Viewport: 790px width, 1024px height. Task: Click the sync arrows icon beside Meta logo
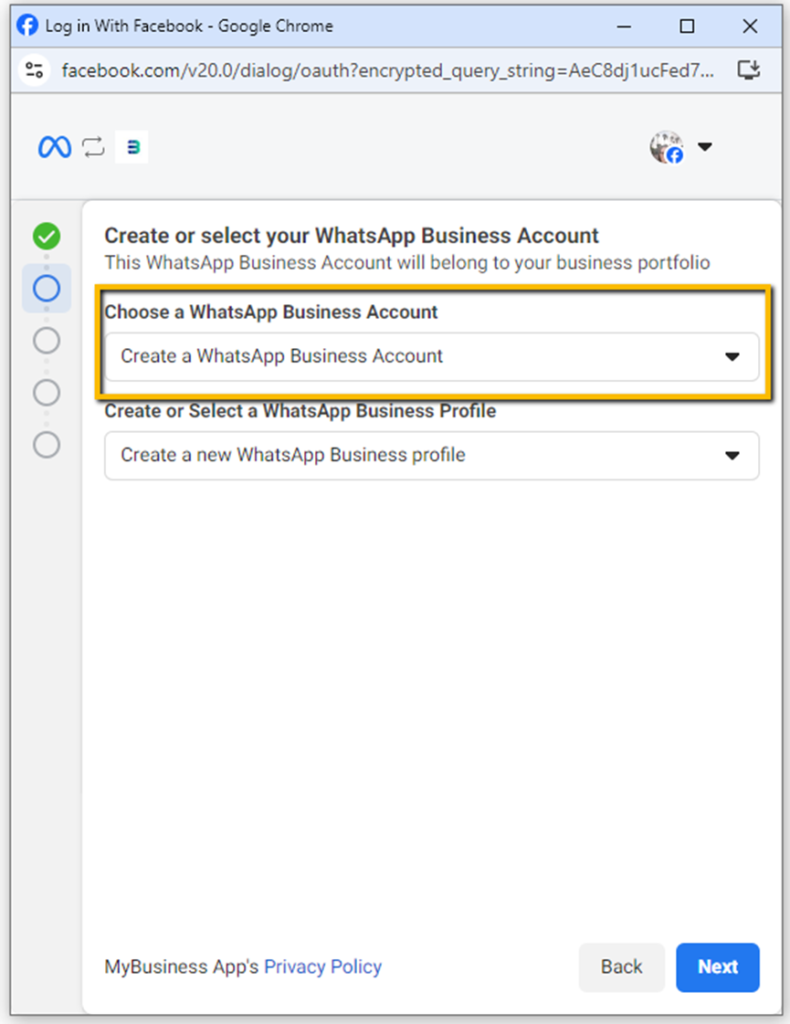[x=93, y=147]
